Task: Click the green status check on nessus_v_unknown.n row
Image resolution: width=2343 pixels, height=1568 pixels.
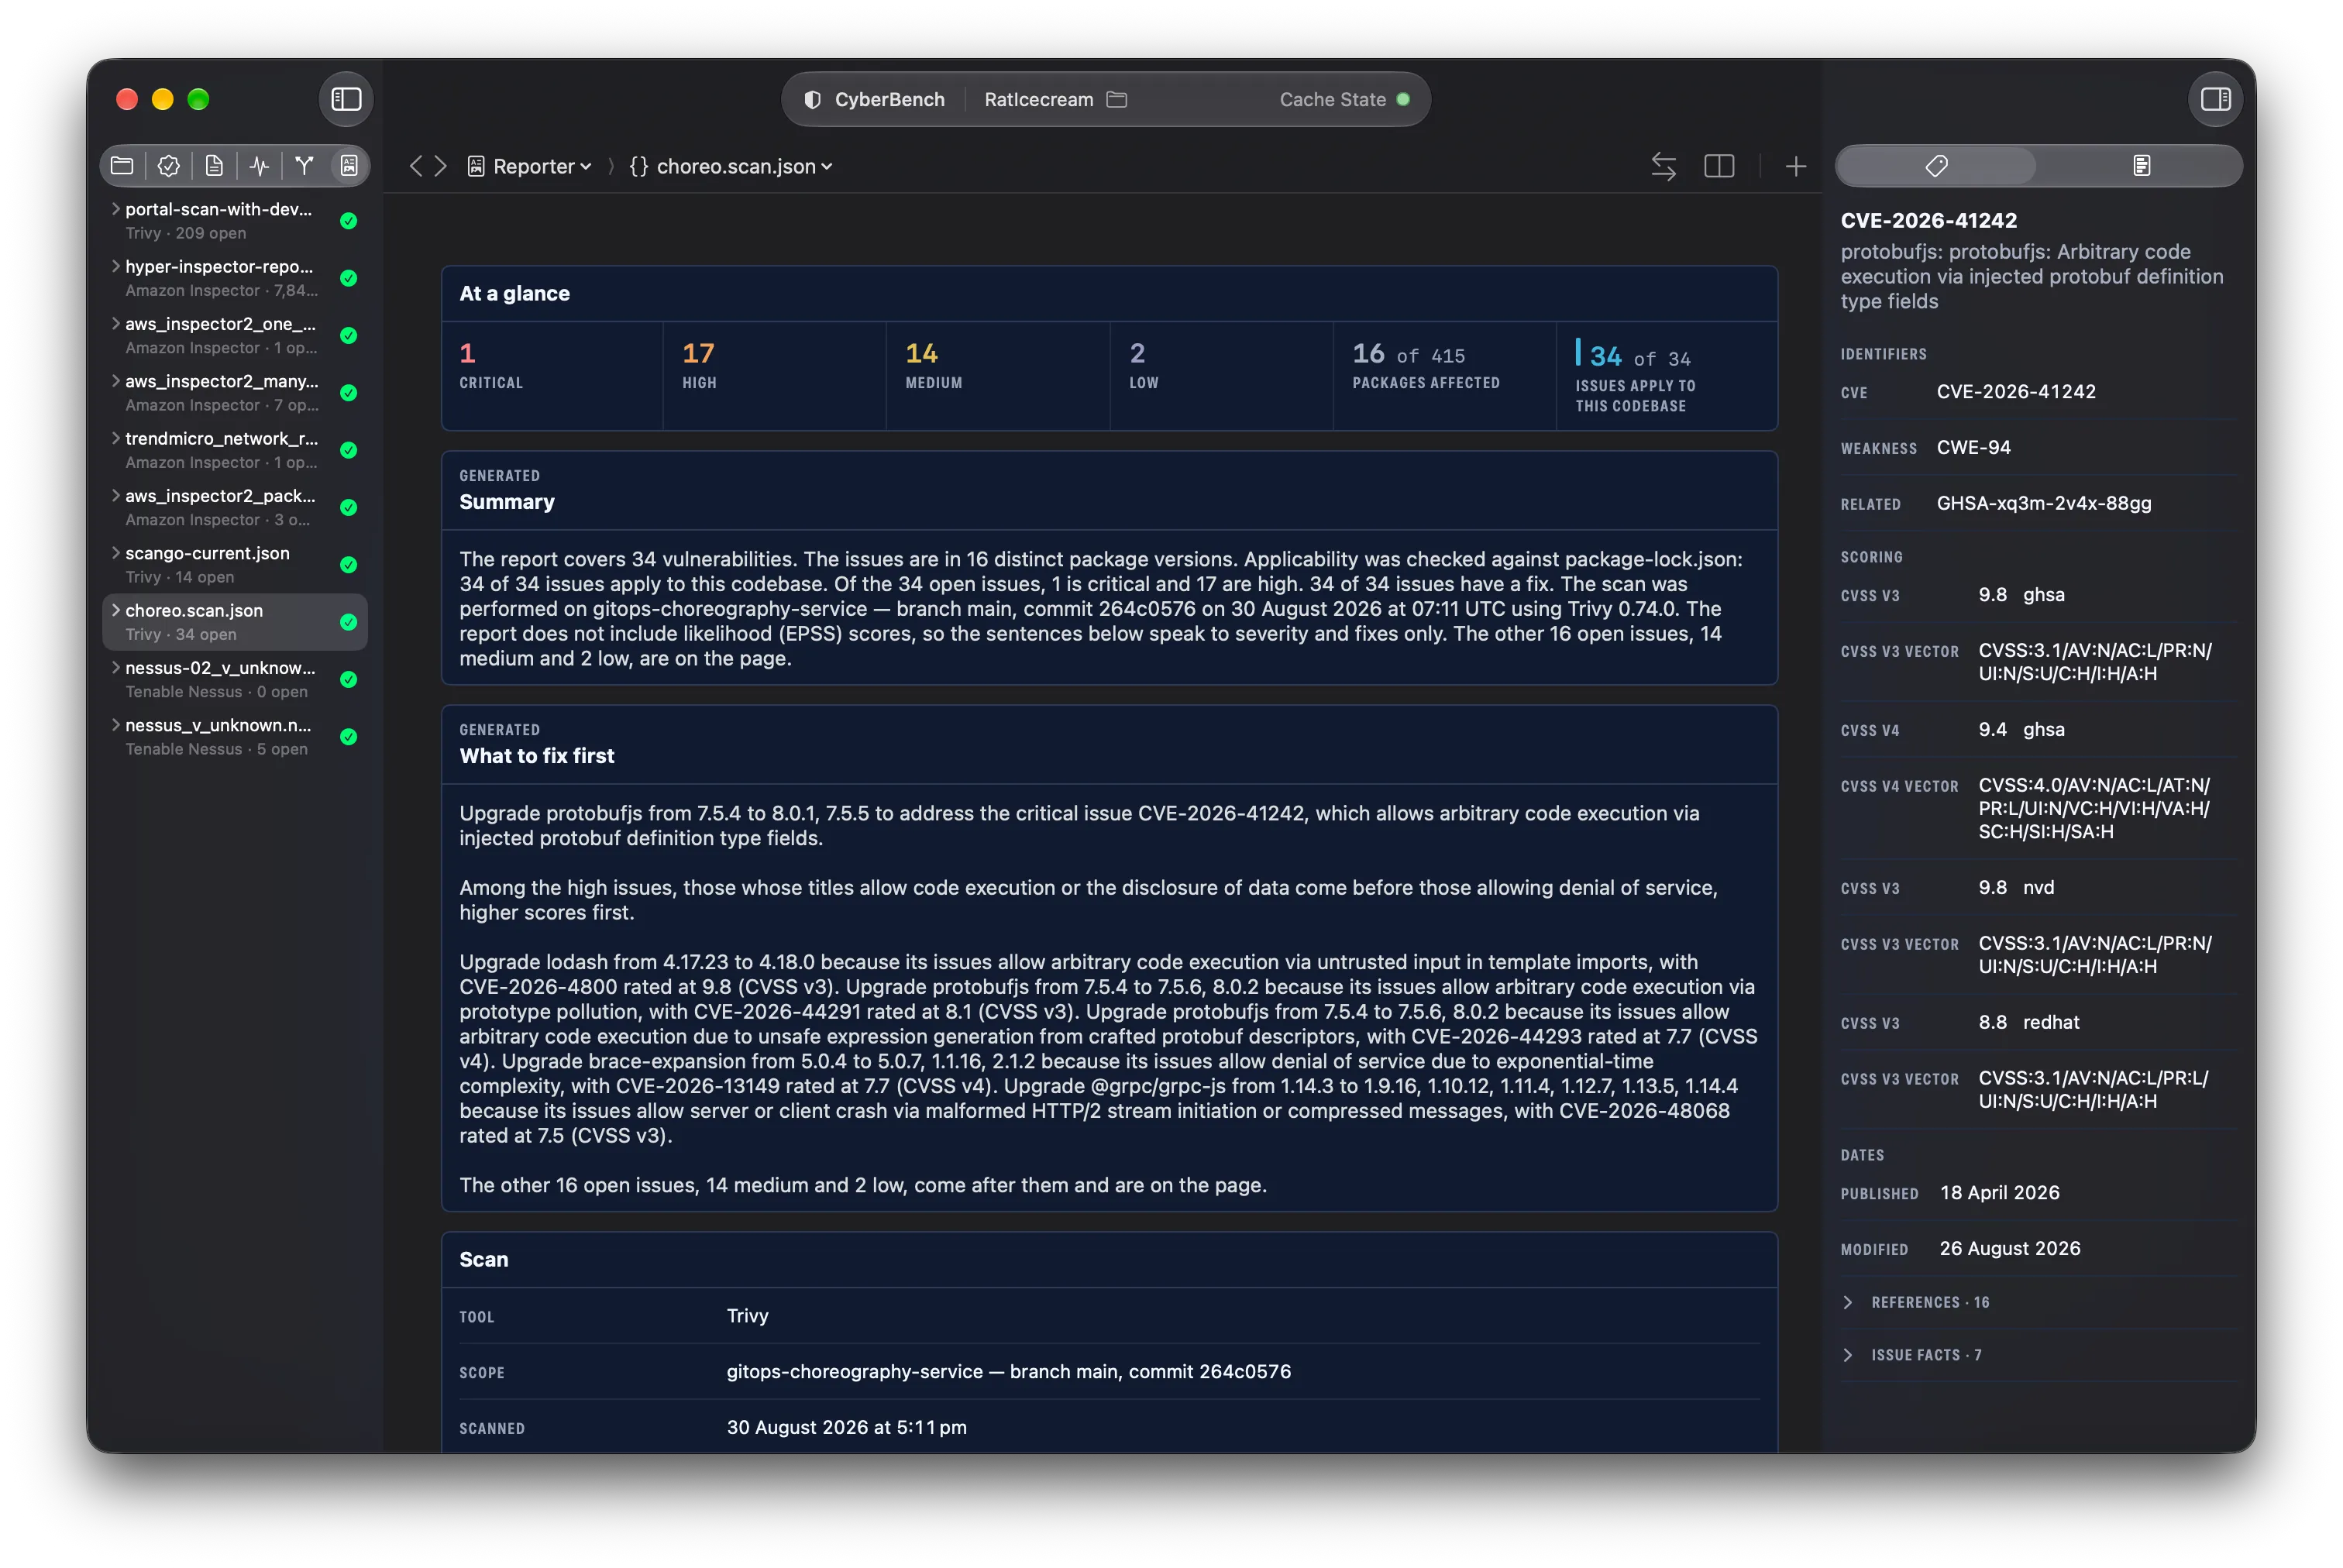Action: (x=348, y=737)
